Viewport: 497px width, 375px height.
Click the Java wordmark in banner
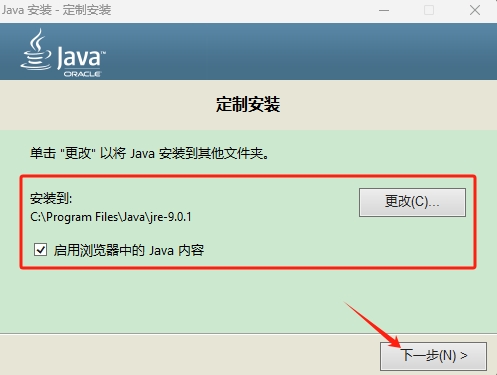(80, 58)
